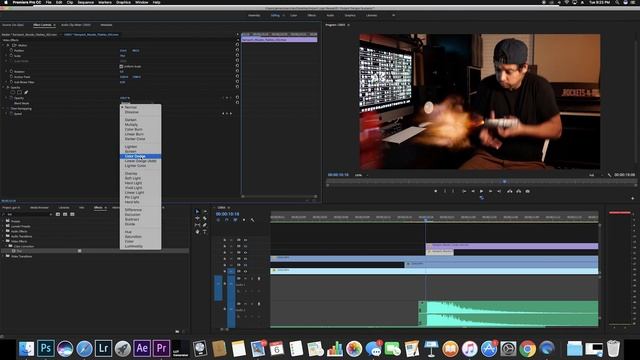The image size is (640, 360).
Task: Open Lightroom from the Dock
Action: click(x=103, y=349)
